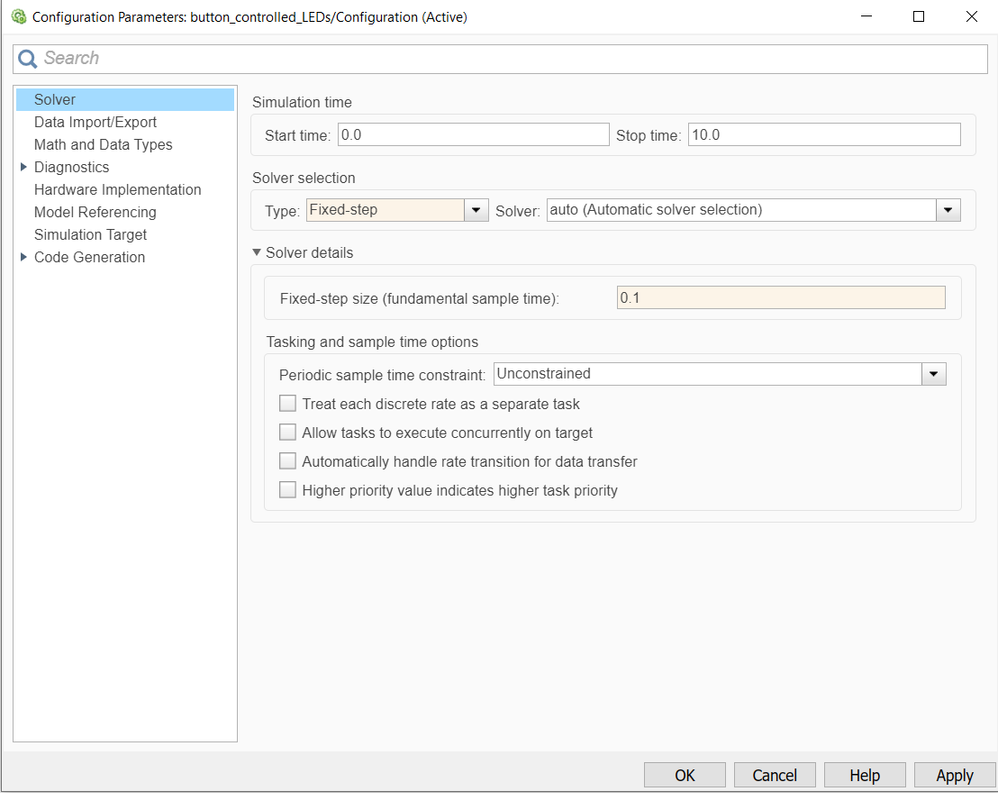998x793 pixels.
Task: Enable Treat each discrete rate as separate task
Action: coord(288,404)
